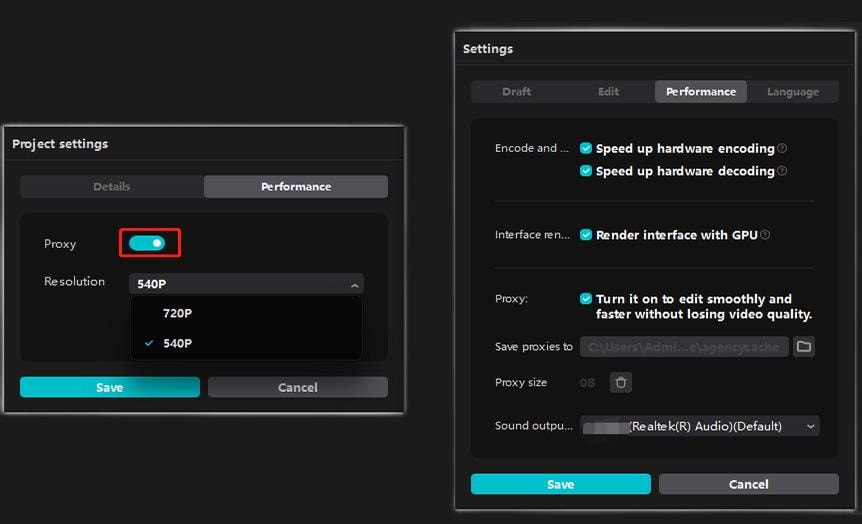
Task: Show info for GPU interface rendering
Action: pyautogui.click(x=765, y=235)
